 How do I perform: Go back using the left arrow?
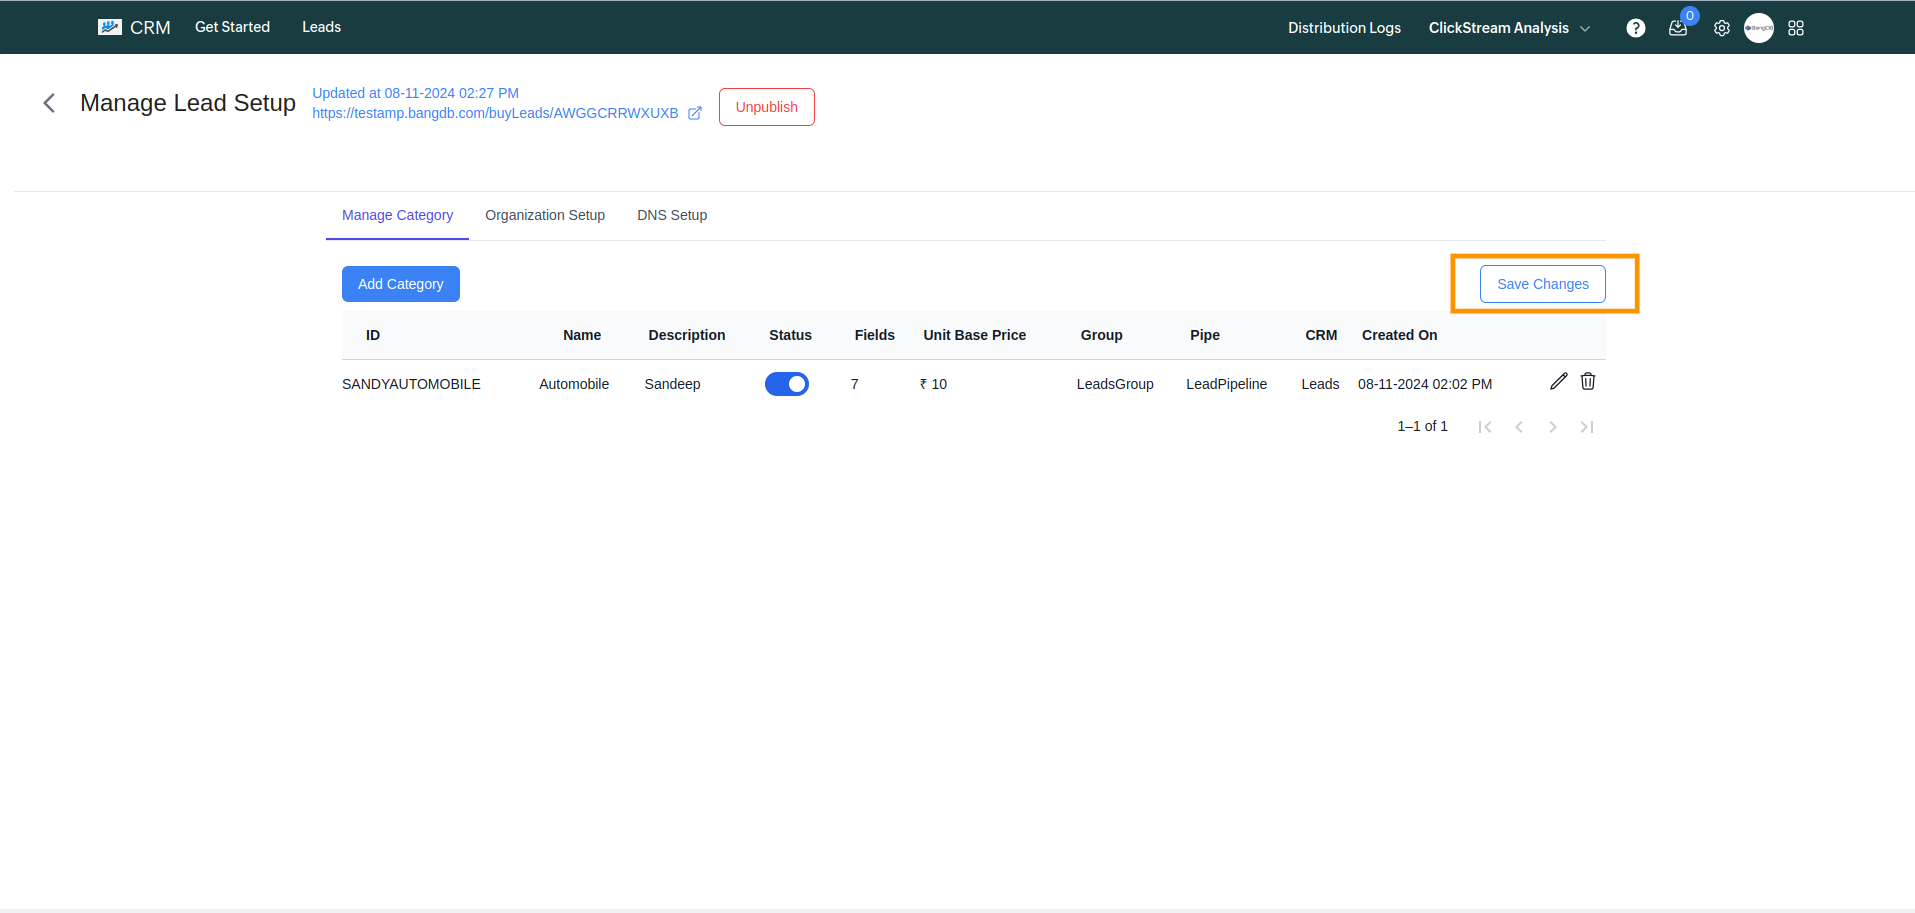pyautogui.click(x=49, y=103)
